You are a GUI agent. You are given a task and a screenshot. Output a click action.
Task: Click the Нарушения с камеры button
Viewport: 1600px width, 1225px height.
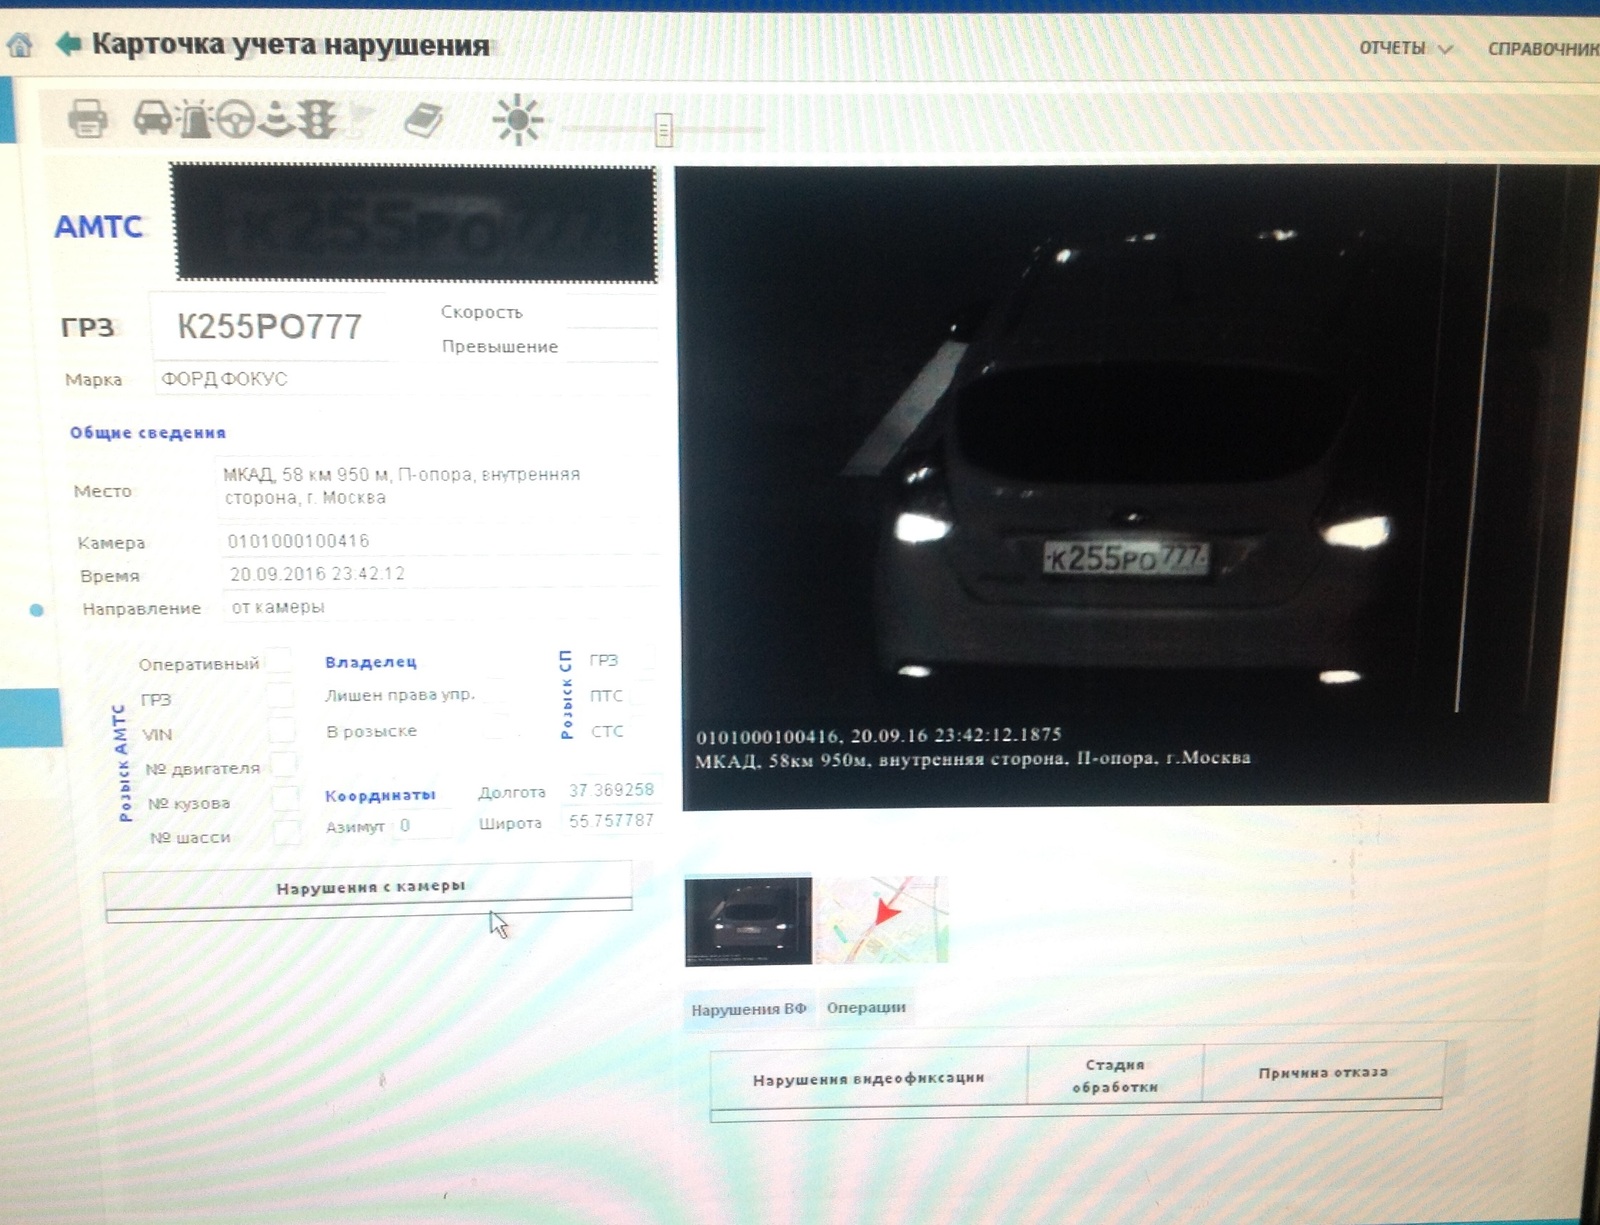369,886
